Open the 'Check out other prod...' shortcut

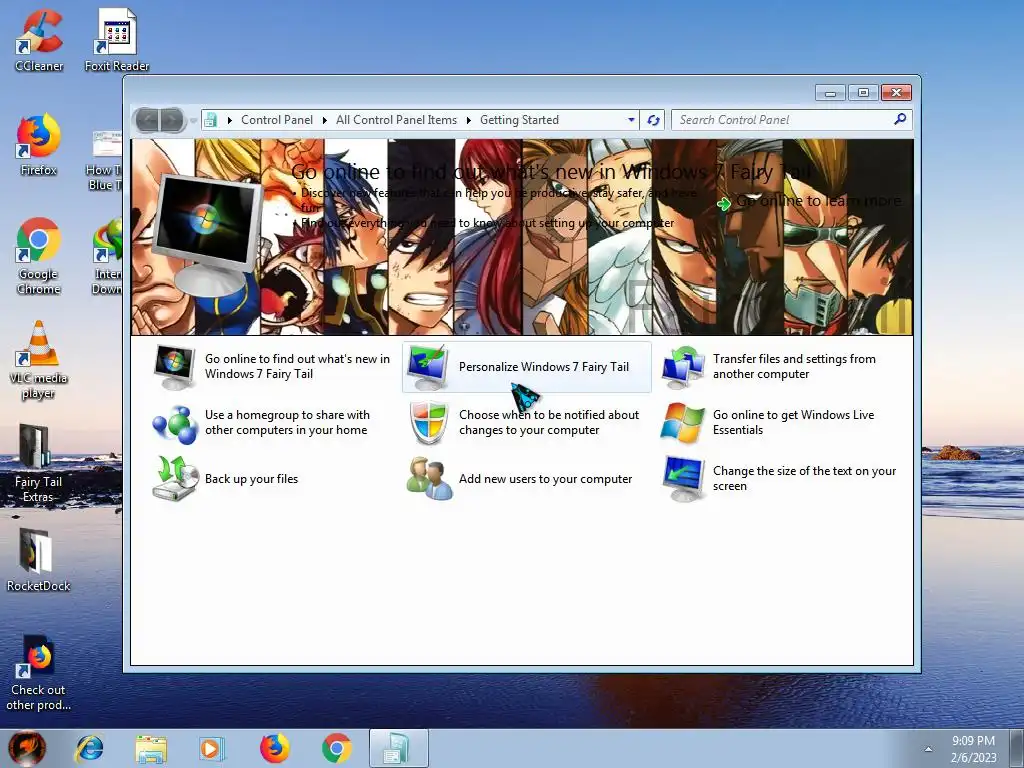coord(38,673)
